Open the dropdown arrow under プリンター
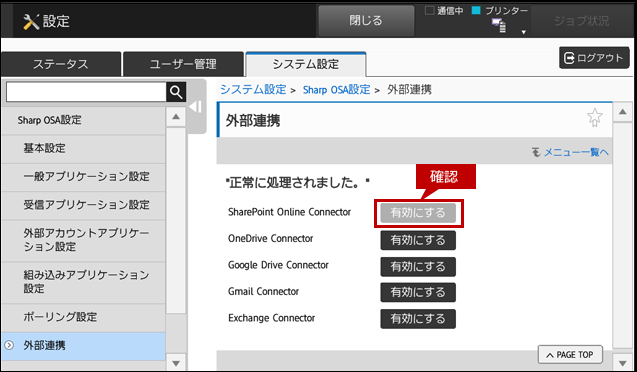This screenshot has height=372, width=637. click(524, 32)
